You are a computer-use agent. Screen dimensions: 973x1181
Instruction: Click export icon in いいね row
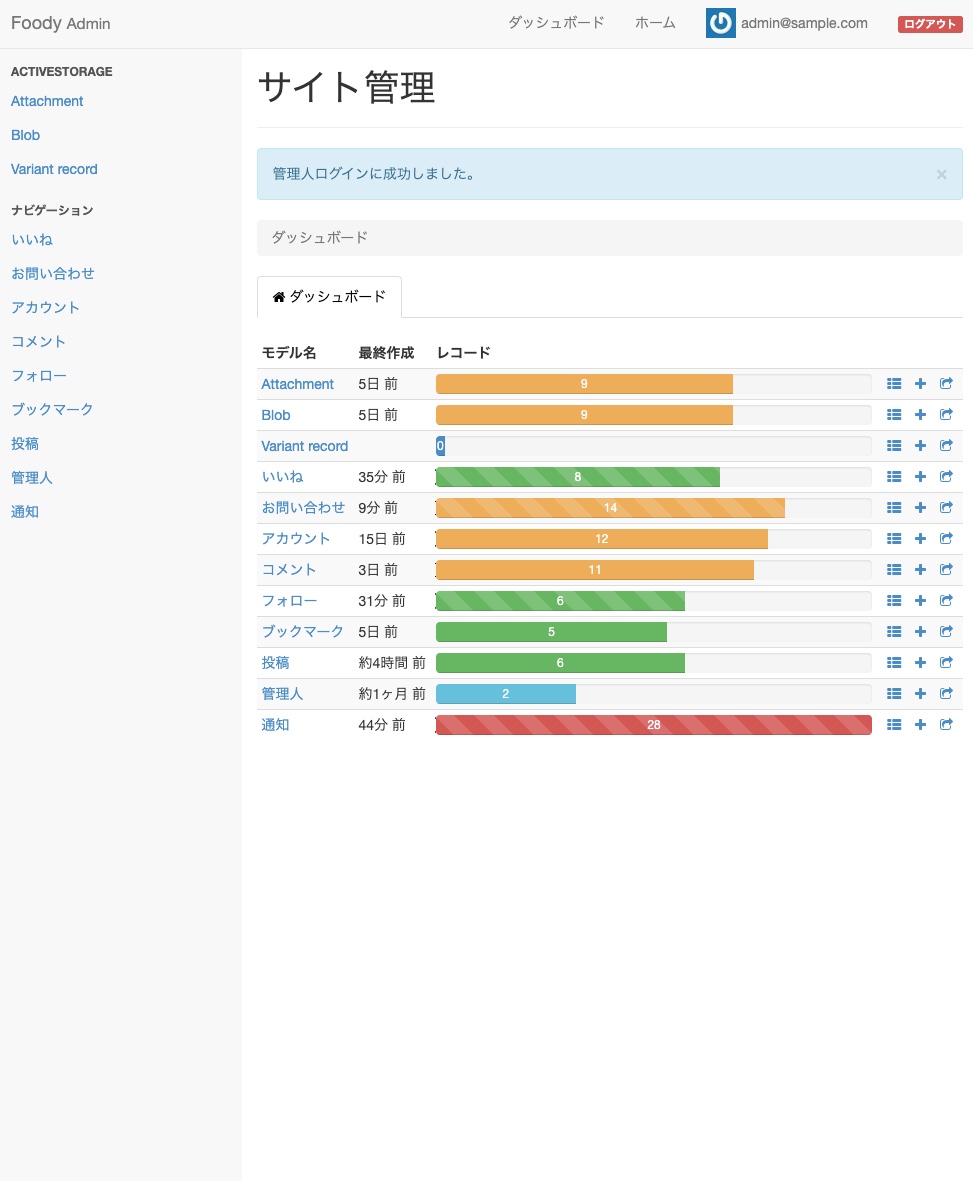click(947, 477)
